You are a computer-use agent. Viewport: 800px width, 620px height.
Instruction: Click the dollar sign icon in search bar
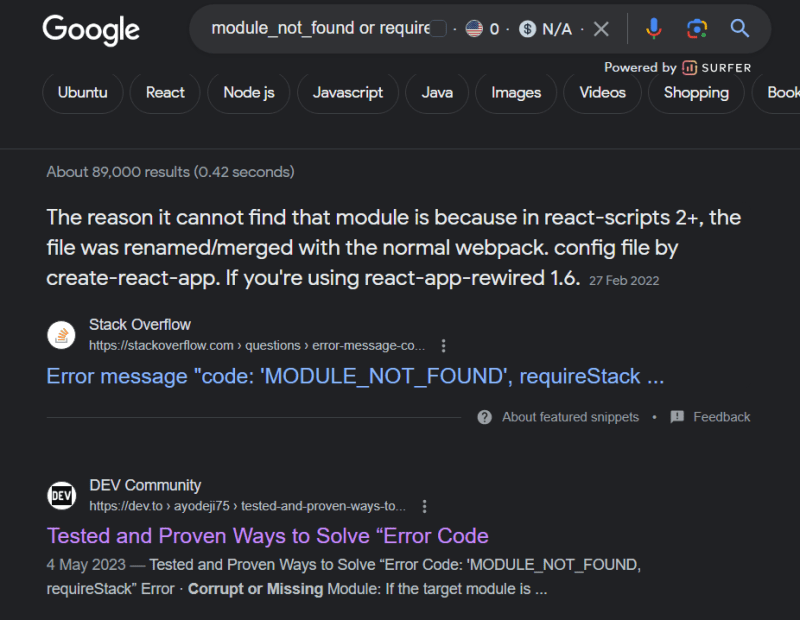tap(528, 29)
